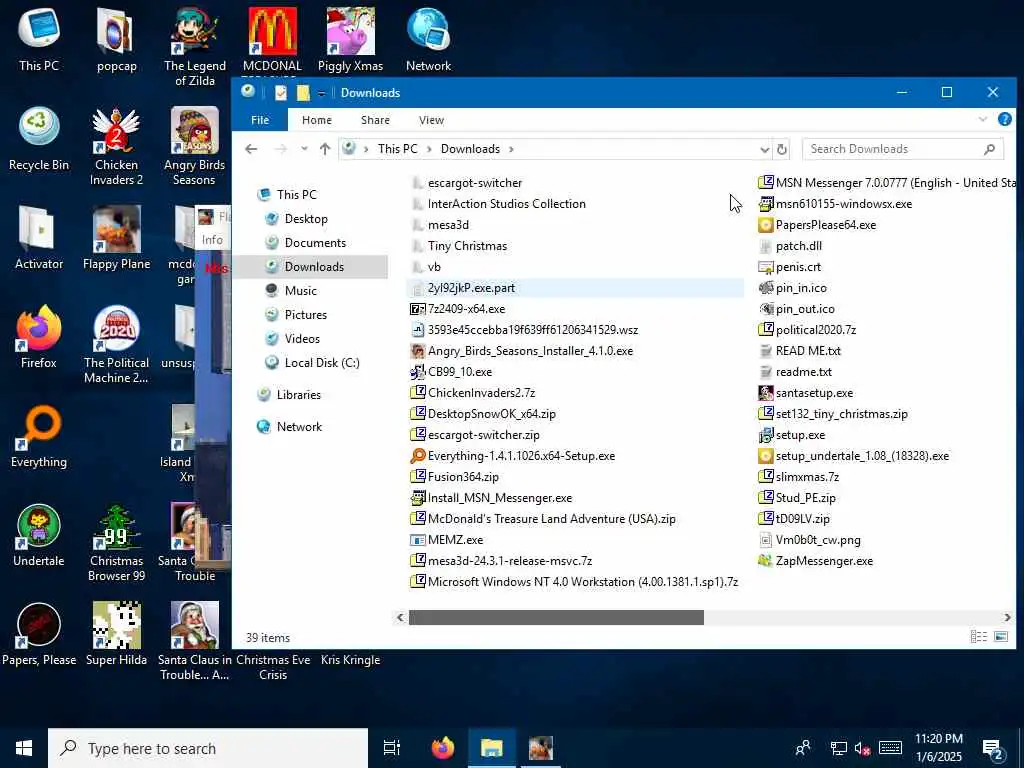Select the ZapMessenger.exe file
1024x768 pixels.
(x=816, y=561)
